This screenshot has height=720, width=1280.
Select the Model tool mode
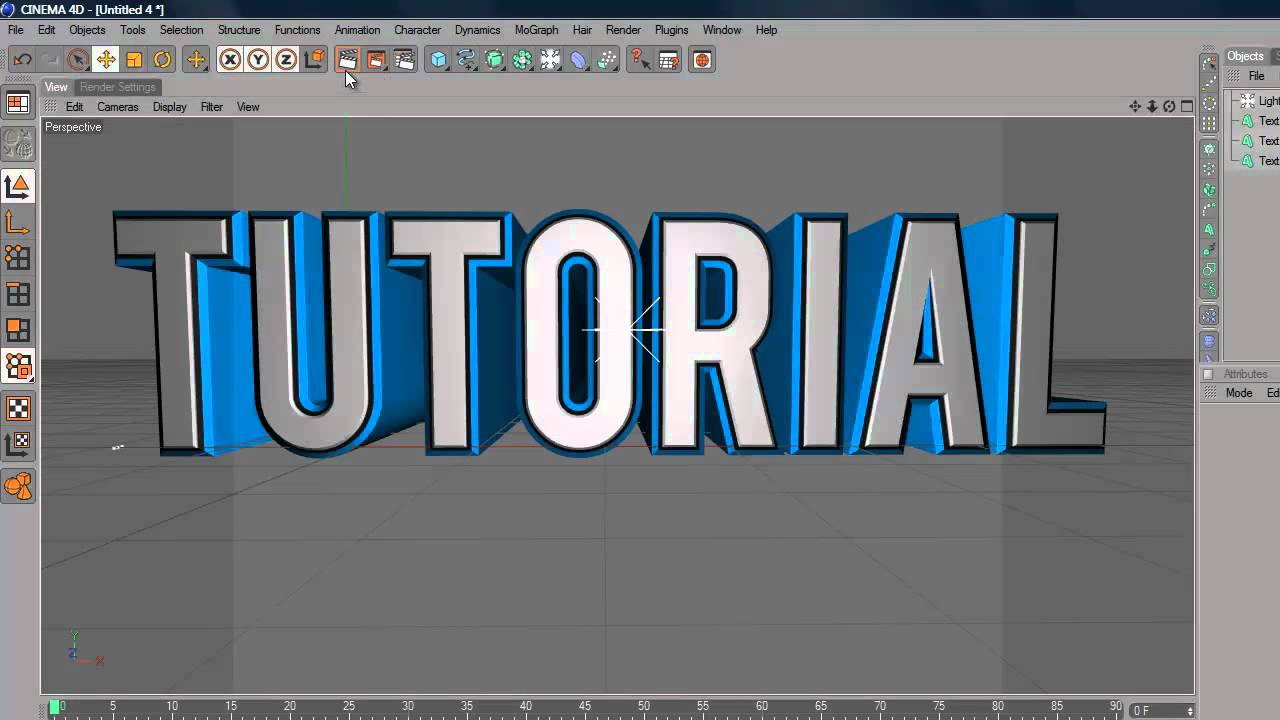pos(18,187)
